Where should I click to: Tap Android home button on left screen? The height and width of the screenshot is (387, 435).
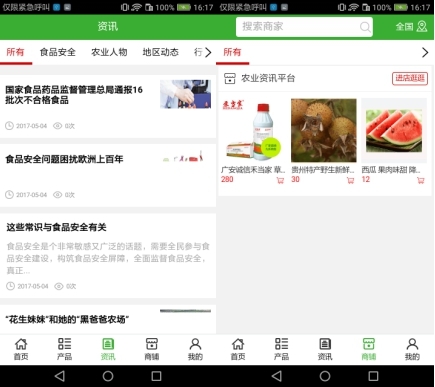click(108, 376)
